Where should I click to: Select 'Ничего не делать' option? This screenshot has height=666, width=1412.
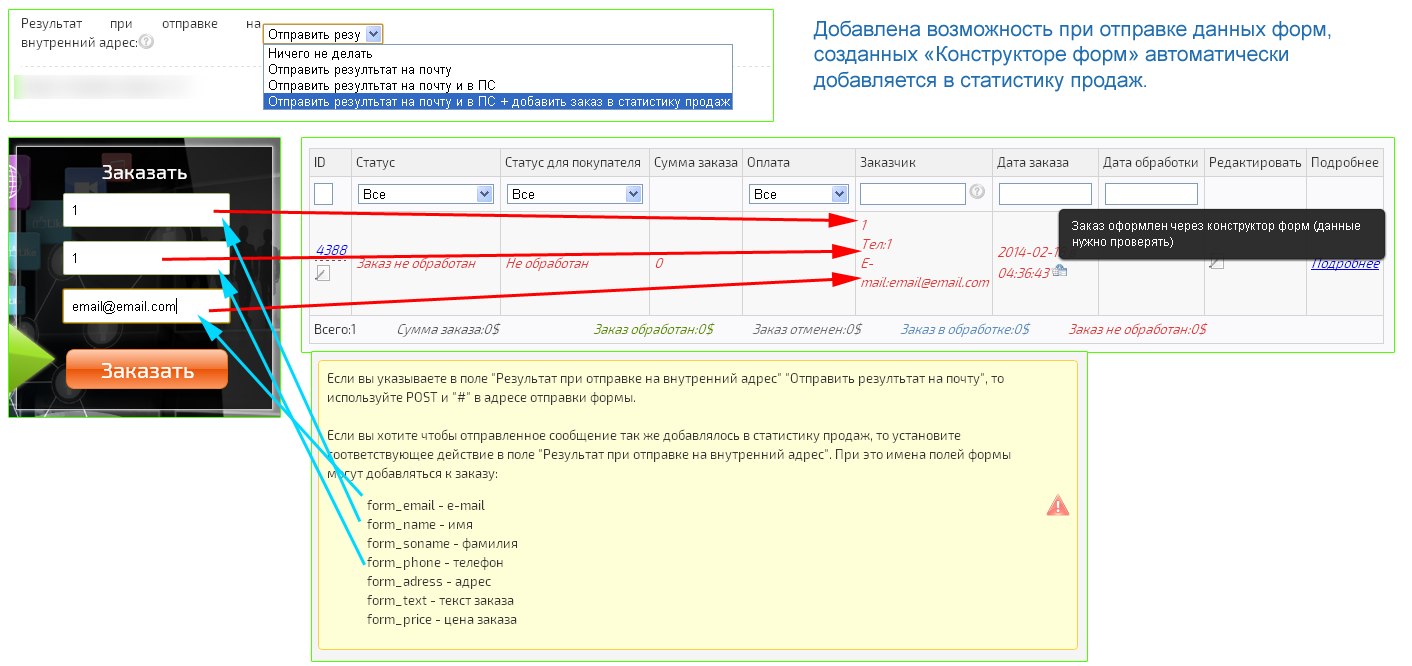[x=320, y=53]
